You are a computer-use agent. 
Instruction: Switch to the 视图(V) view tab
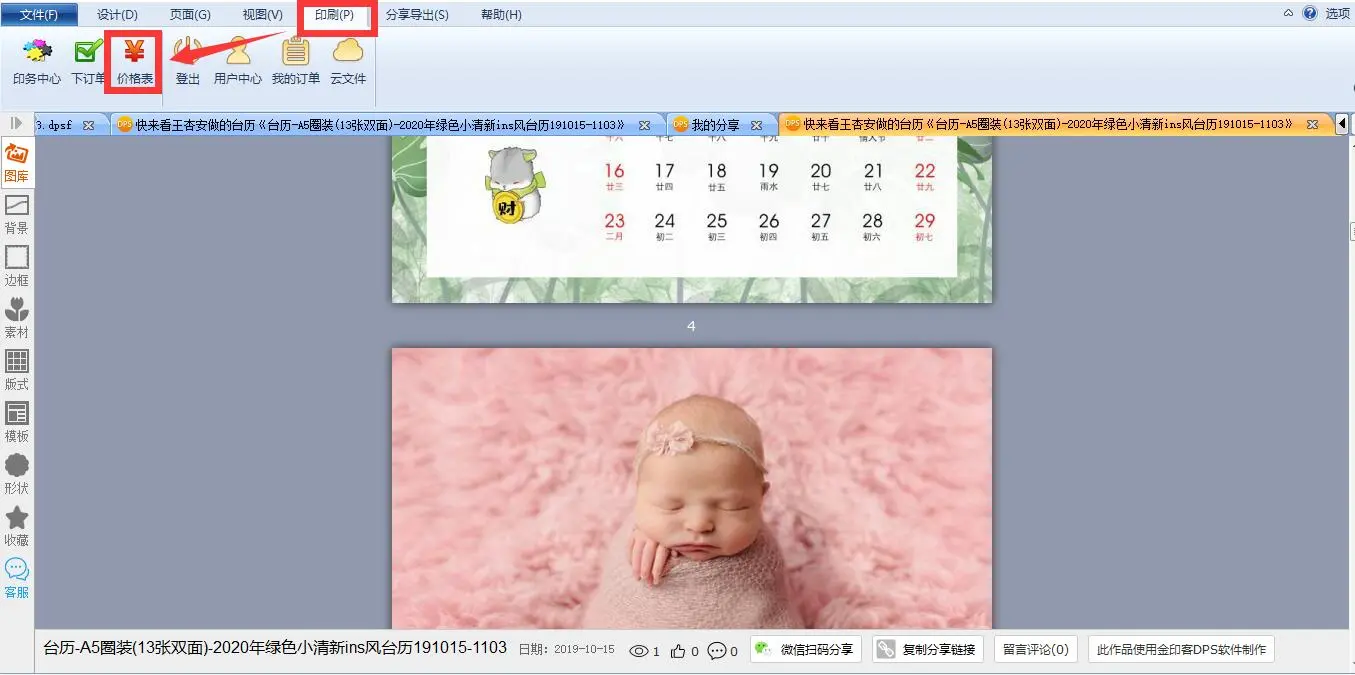(x=262, y=15)
